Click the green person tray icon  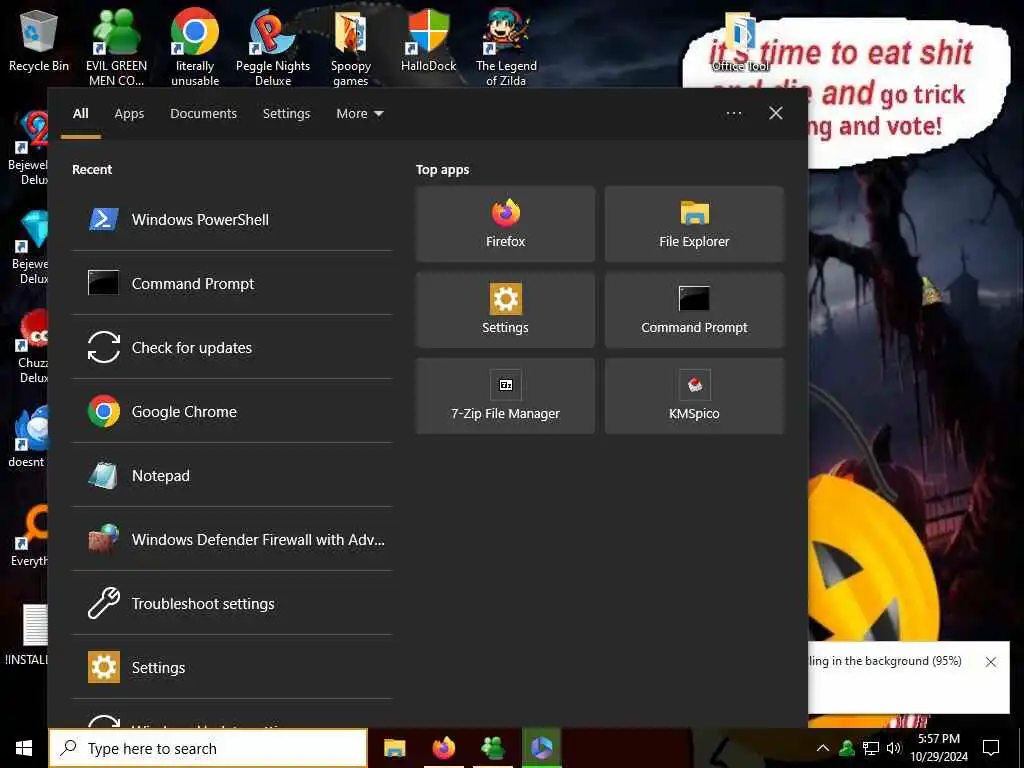click(847, 748)
